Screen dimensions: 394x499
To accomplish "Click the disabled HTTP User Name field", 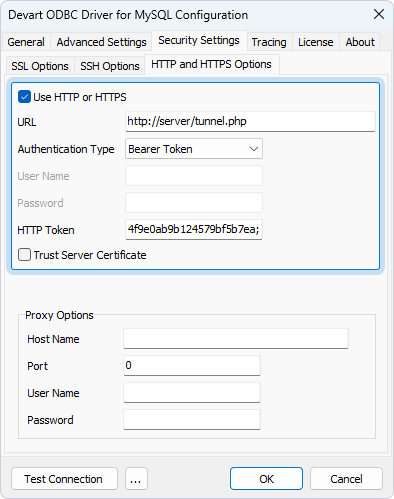I will pyautogui.click(x=194, y=175).
